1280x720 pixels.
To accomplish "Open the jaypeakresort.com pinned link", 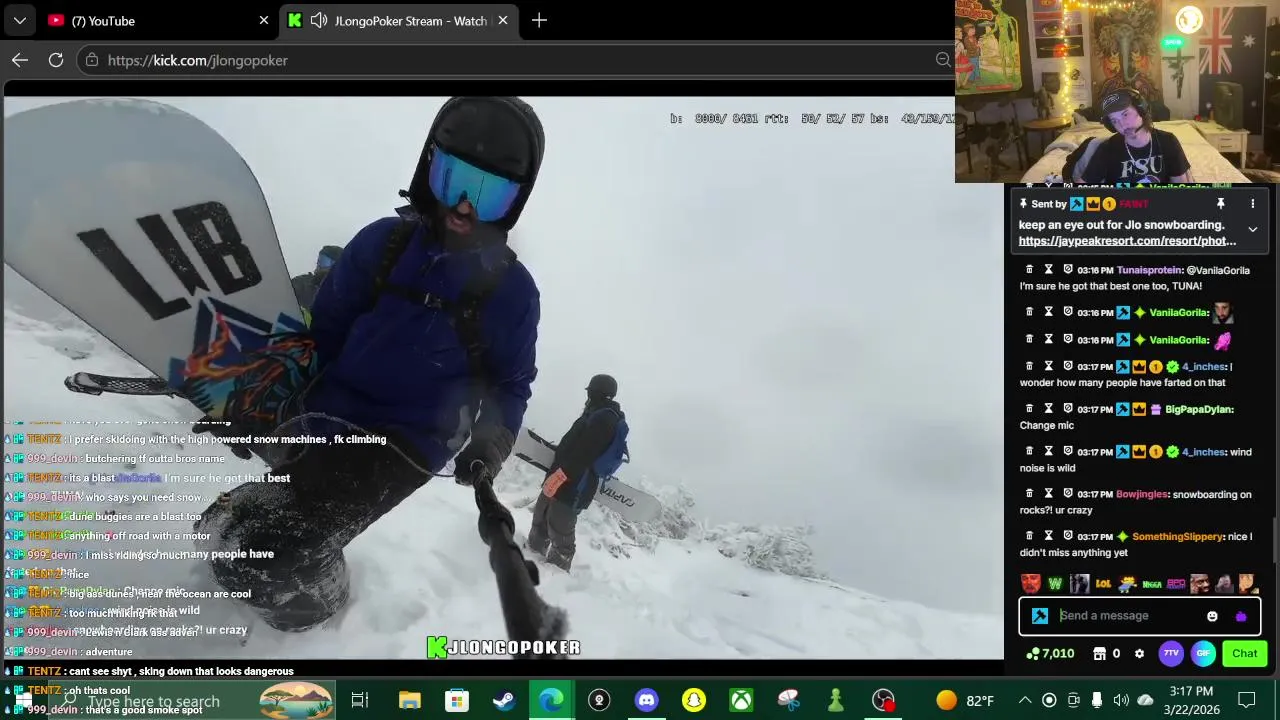I will pyautogui.click(x=1127, y=241).
